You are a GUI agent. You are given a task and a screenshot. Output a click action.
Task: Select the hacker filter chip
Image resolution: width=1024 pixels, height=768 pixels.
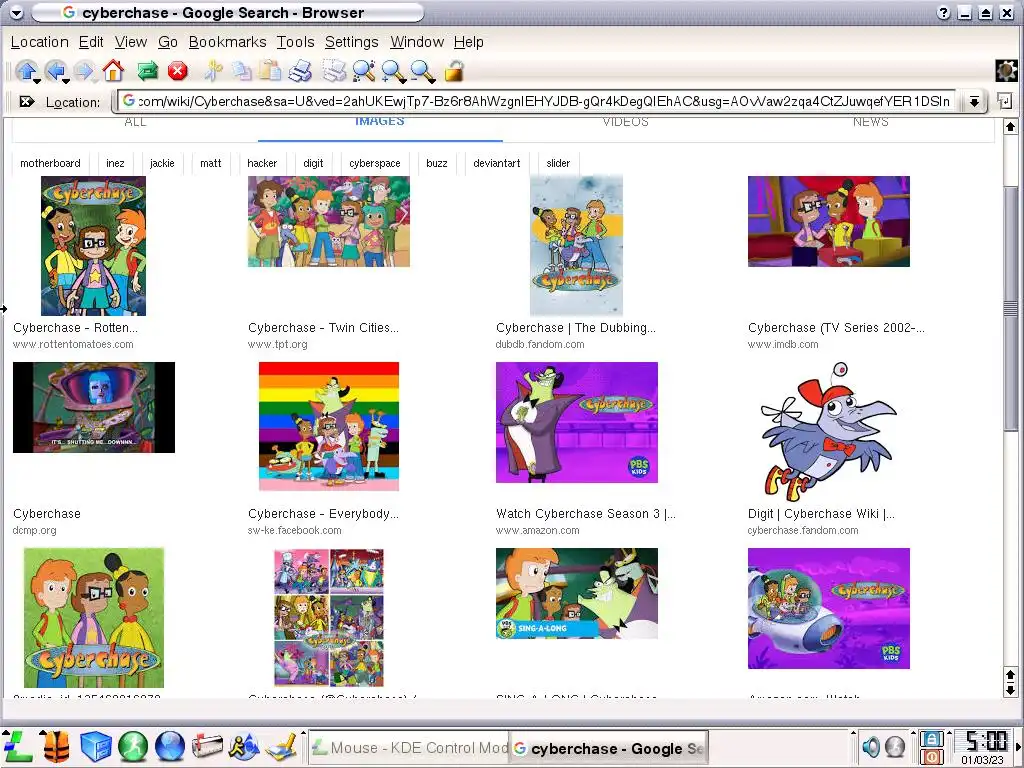pos(262,163)
